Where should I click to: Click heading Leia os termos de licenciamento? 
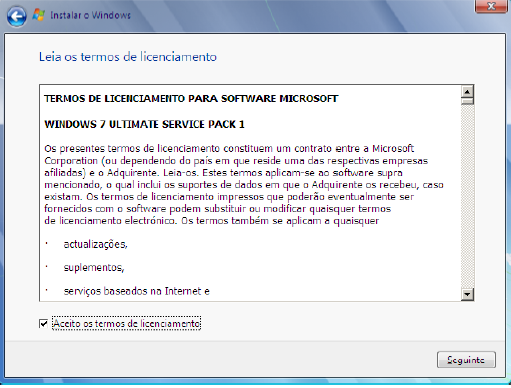click(x=128, y=57)
